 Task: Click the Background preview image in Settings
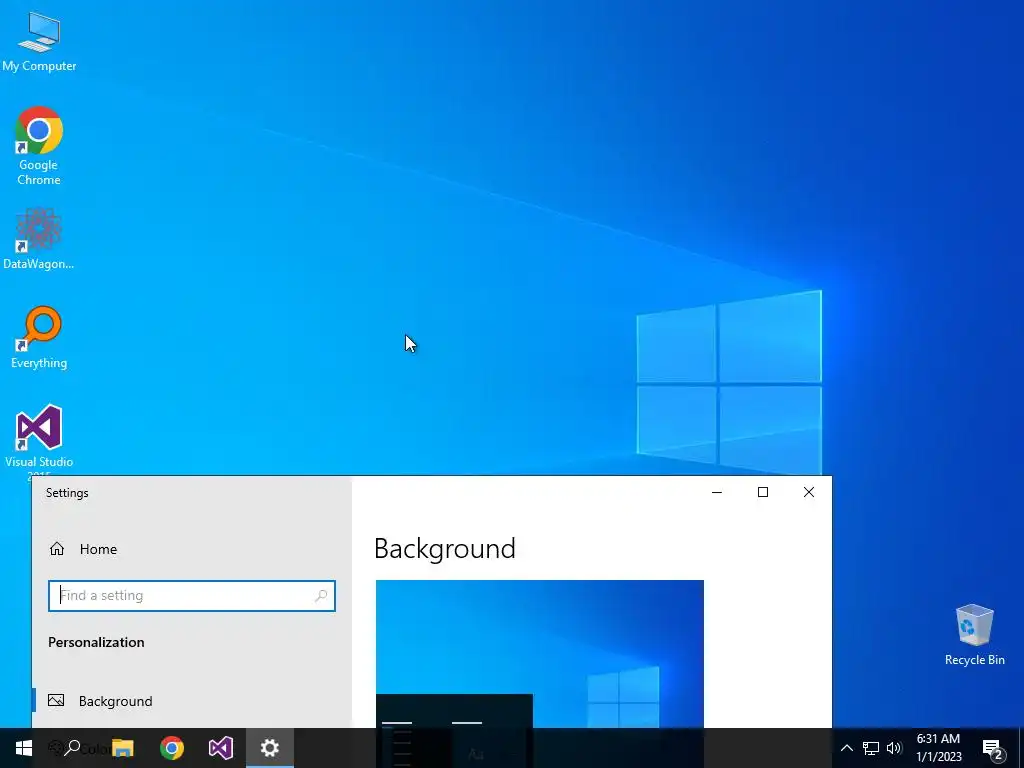tap(539, 654)
